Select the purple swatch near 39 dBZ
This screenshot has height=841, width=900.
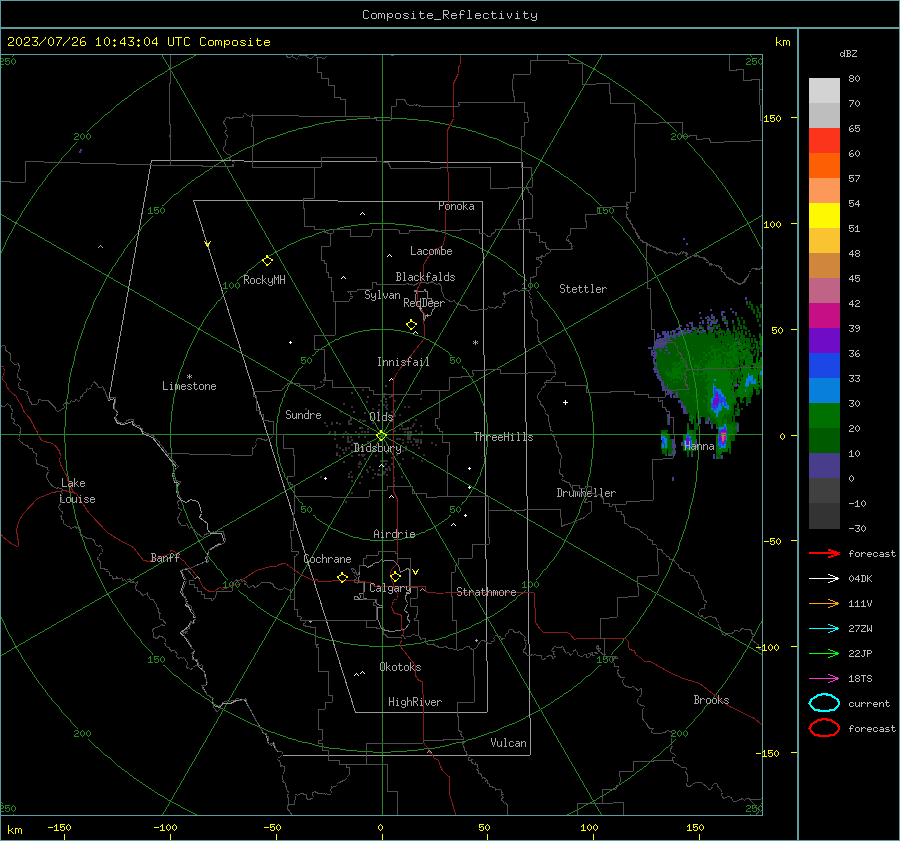point(824,340)
